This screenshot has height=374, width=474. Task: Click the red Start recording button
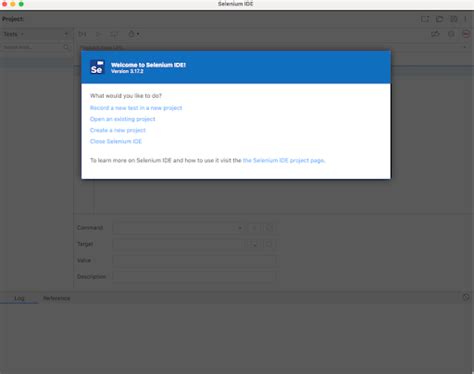466,34
